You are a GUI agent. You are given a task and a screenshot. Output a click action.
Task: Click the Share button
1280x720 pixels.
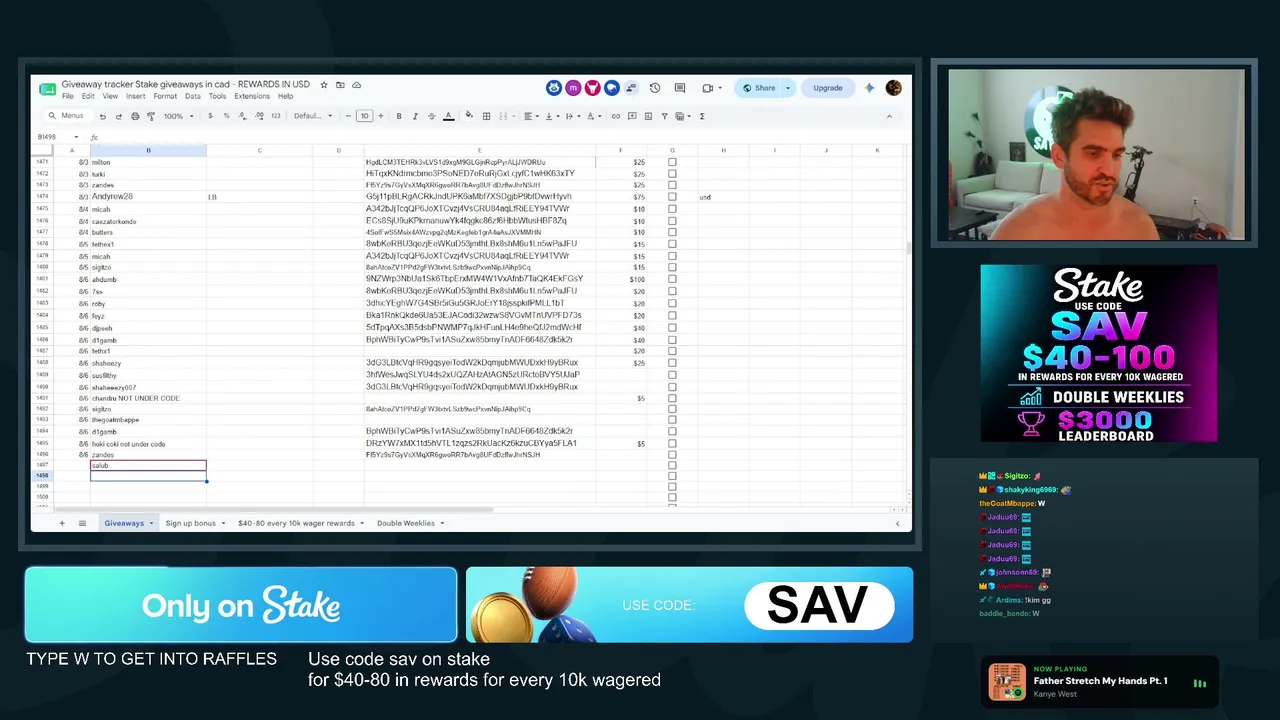pos(760,88)
